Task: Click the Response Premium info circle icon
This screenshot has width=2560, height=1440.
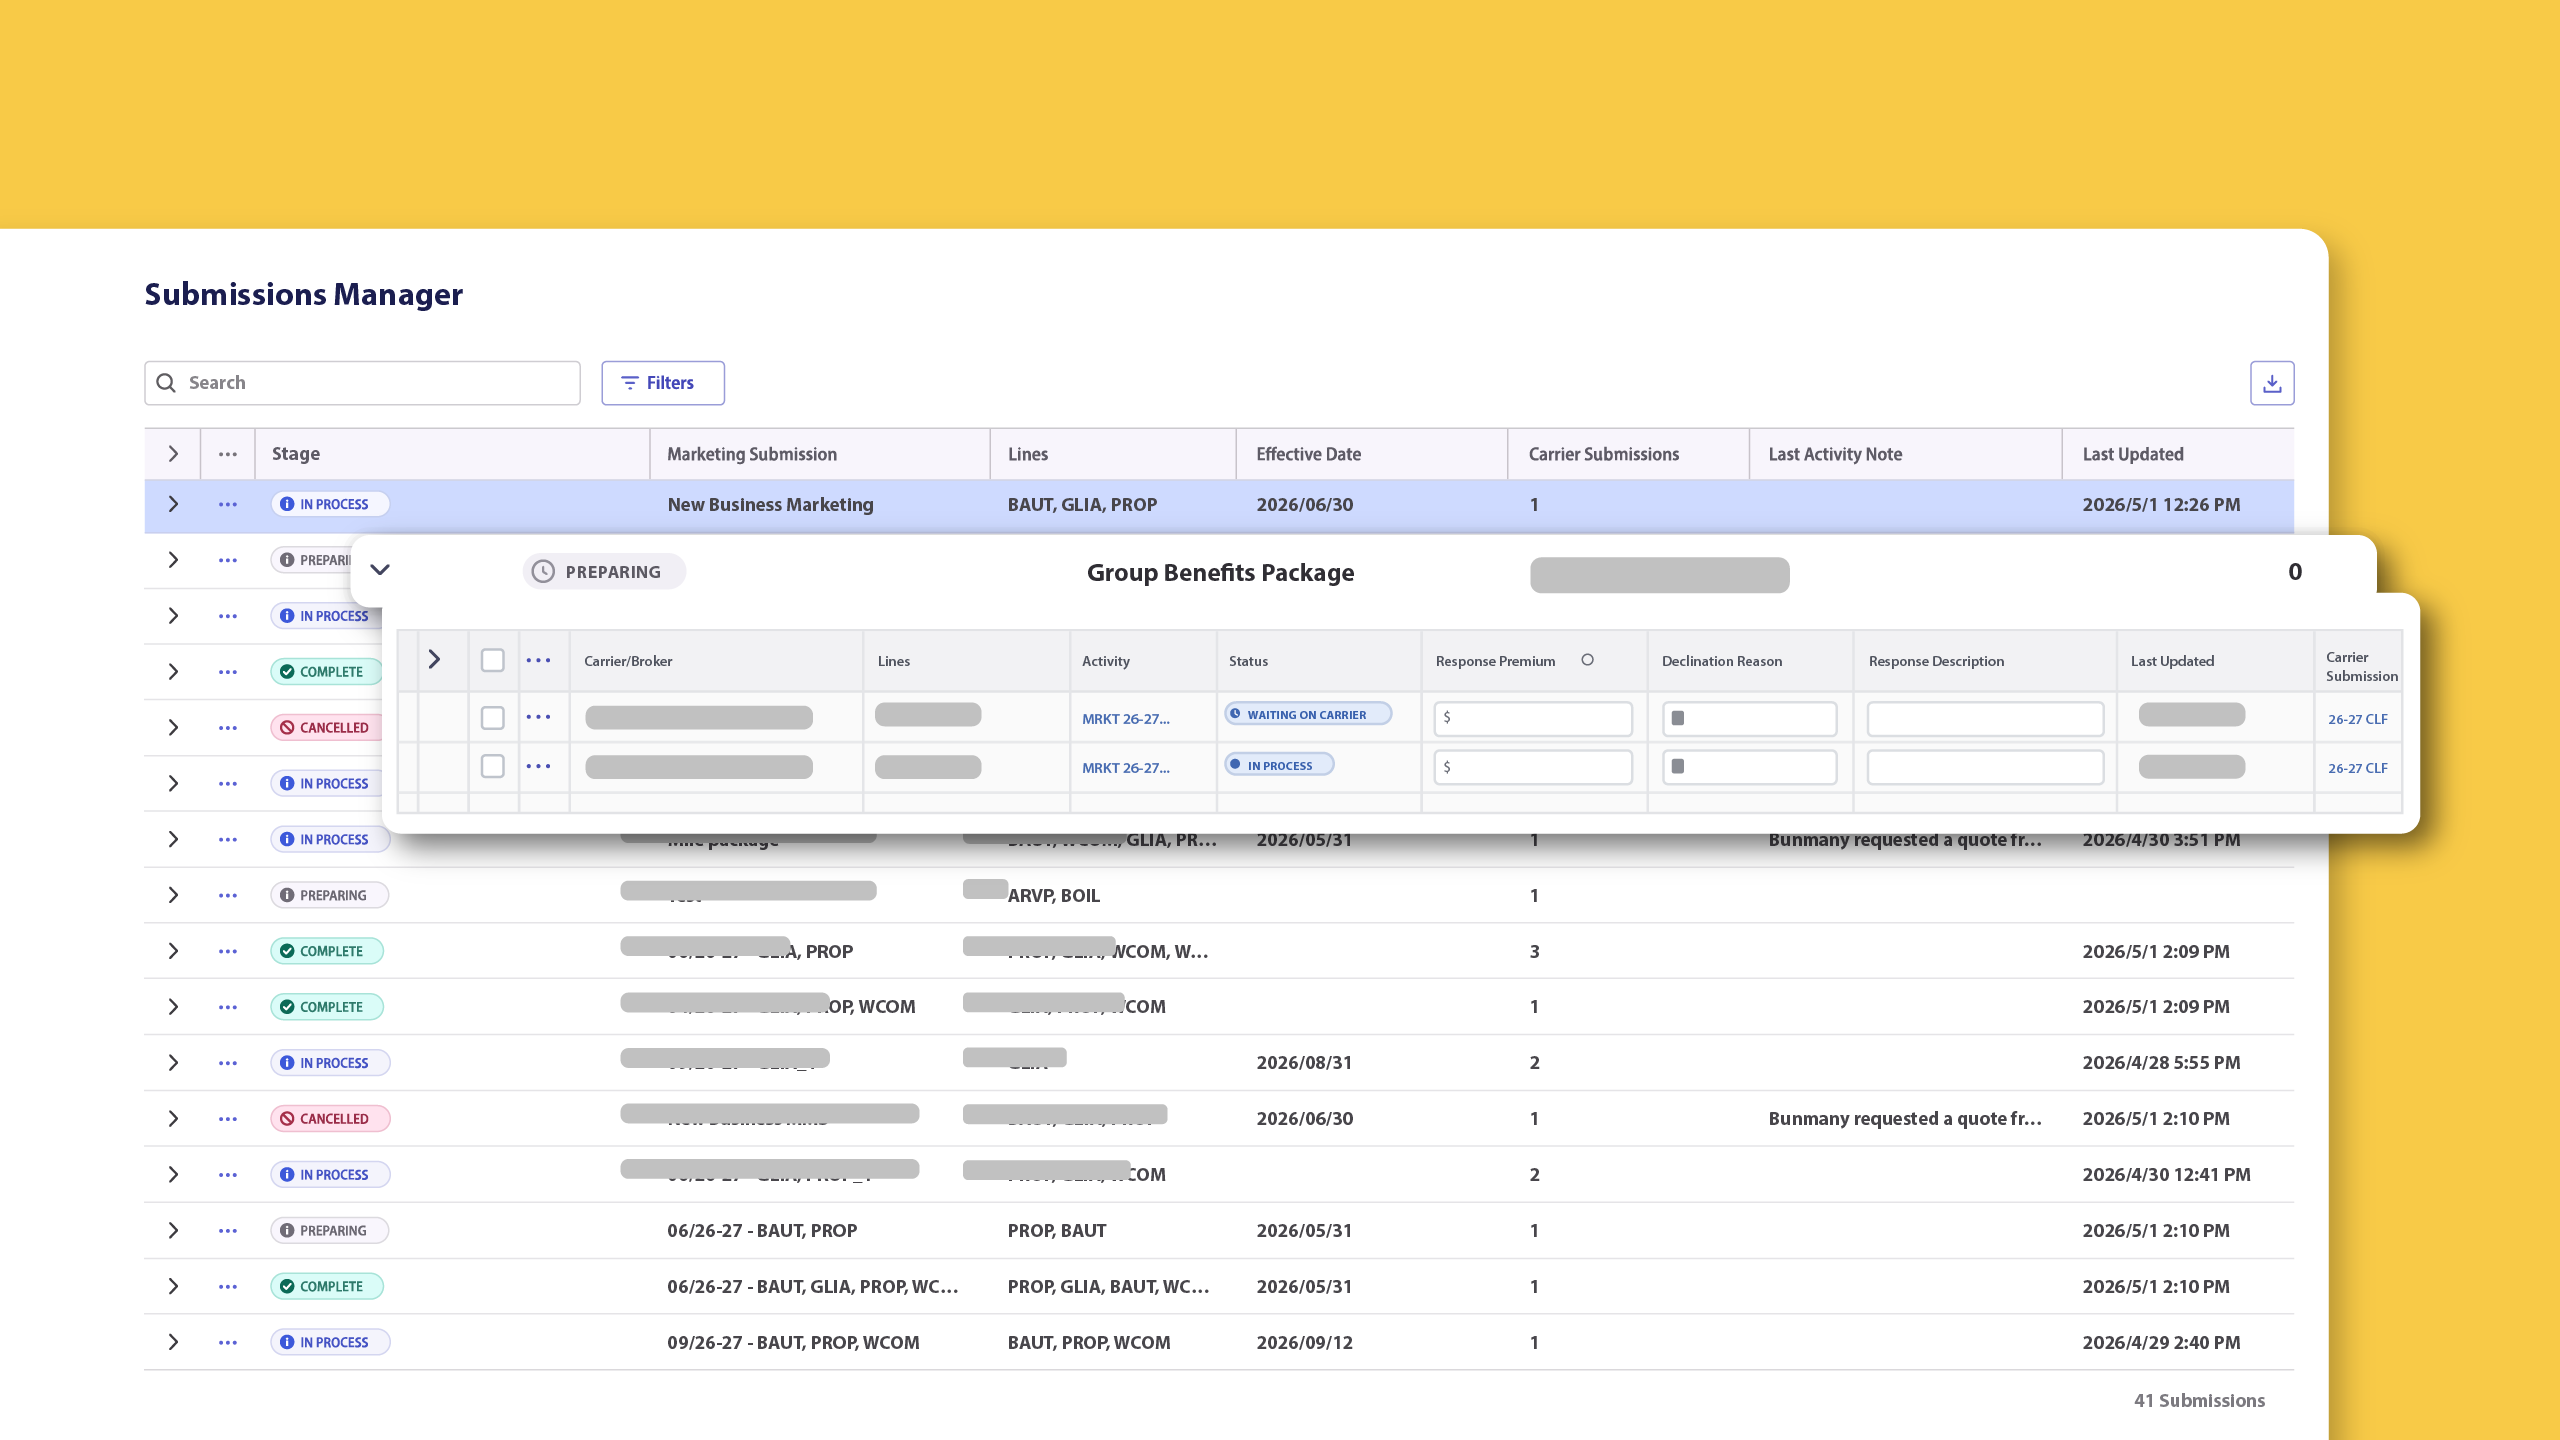Action: (x=1587, y=660)
